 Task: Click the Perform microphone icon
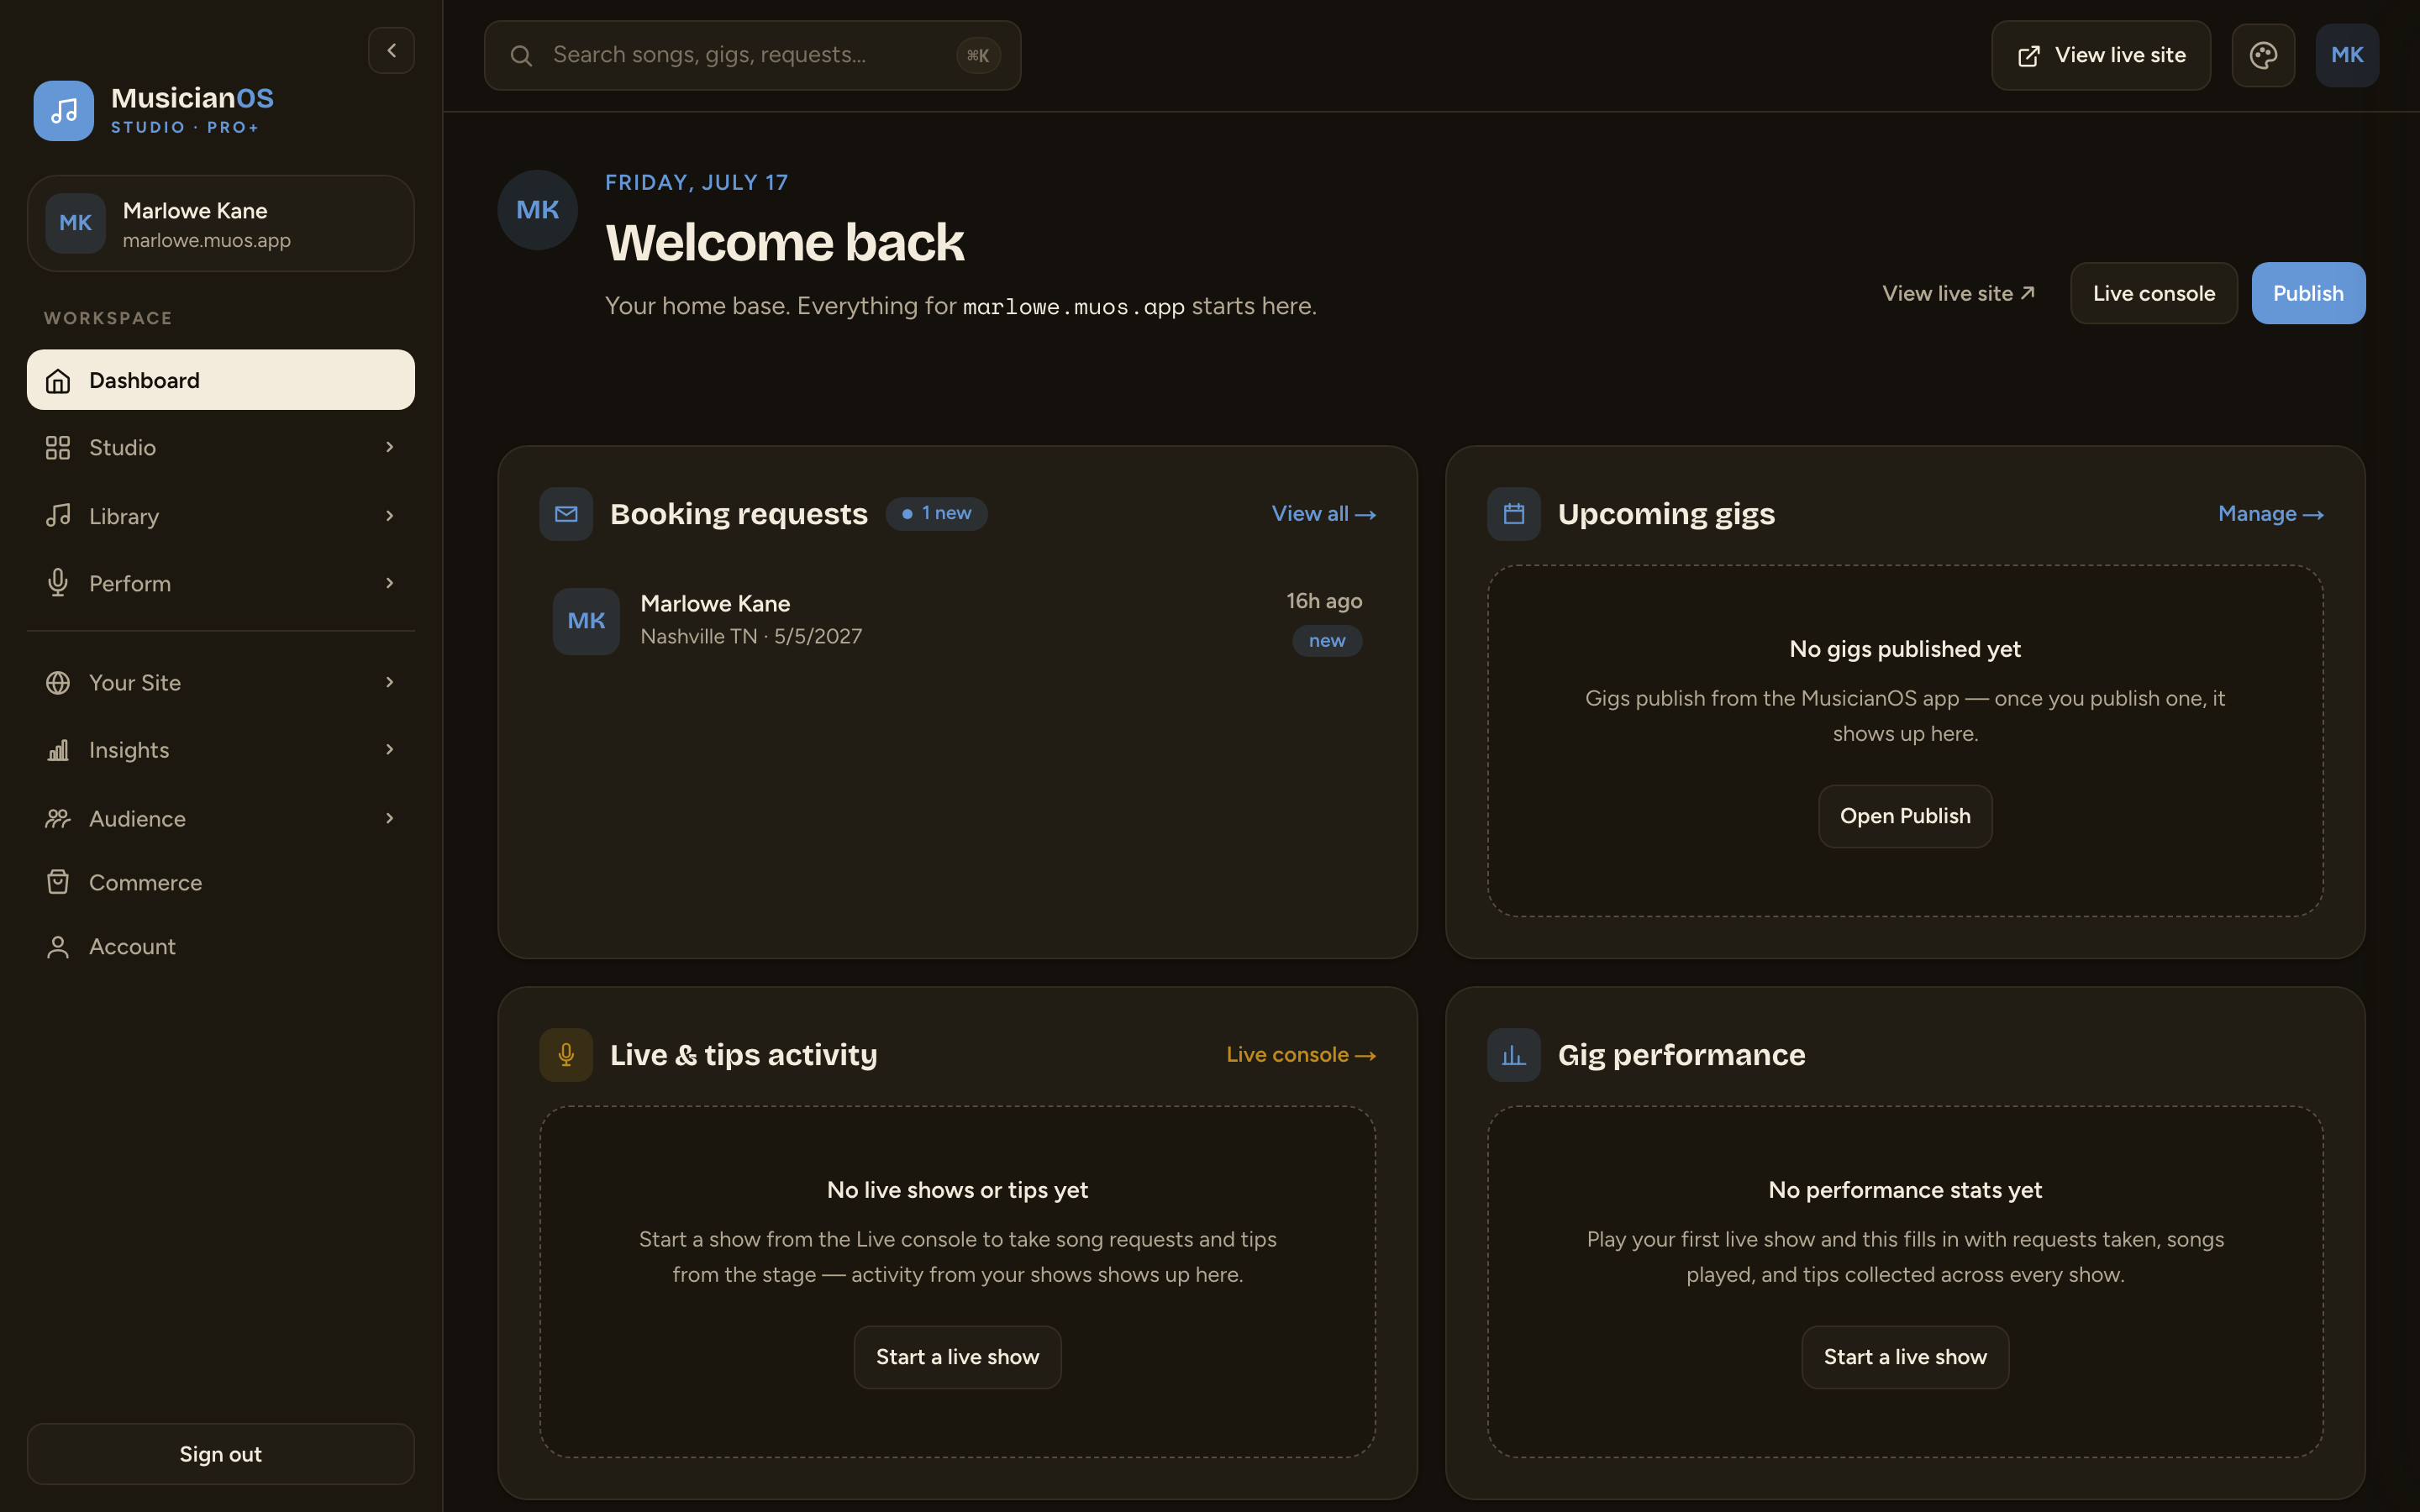click(58, 583)
